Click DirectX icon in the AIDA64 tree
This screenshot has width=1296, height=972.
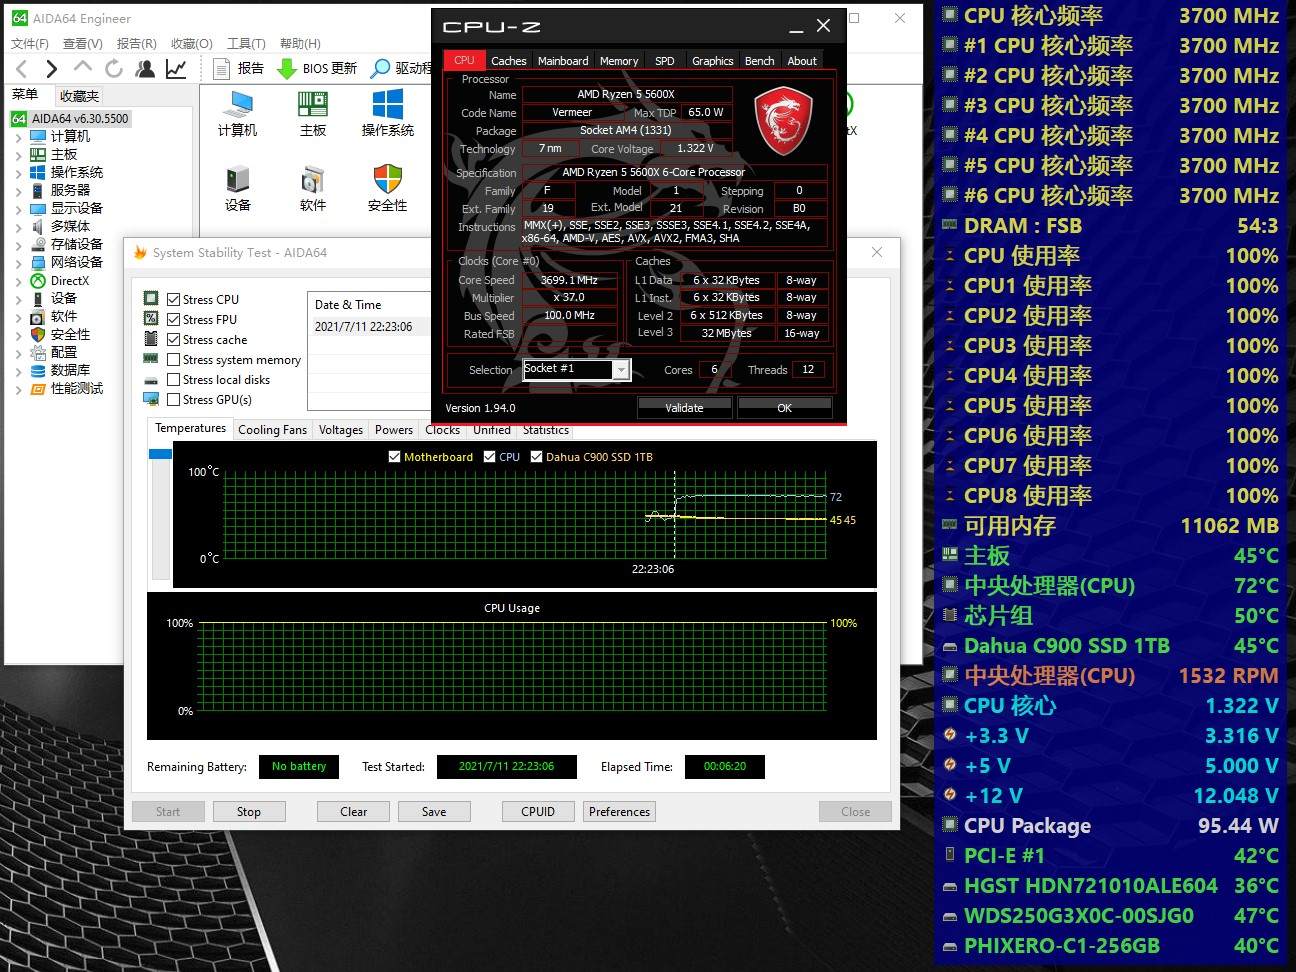pos(38,280)
